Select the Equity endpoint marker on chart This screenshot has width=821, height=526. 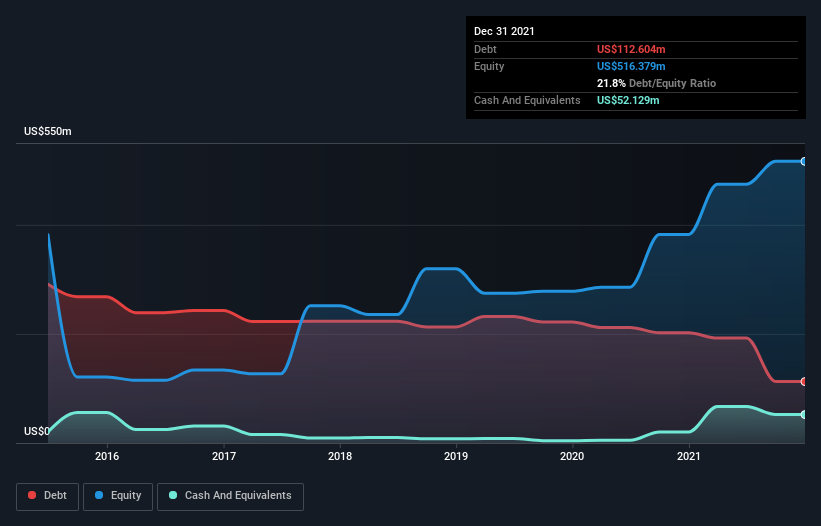point(804,162)
